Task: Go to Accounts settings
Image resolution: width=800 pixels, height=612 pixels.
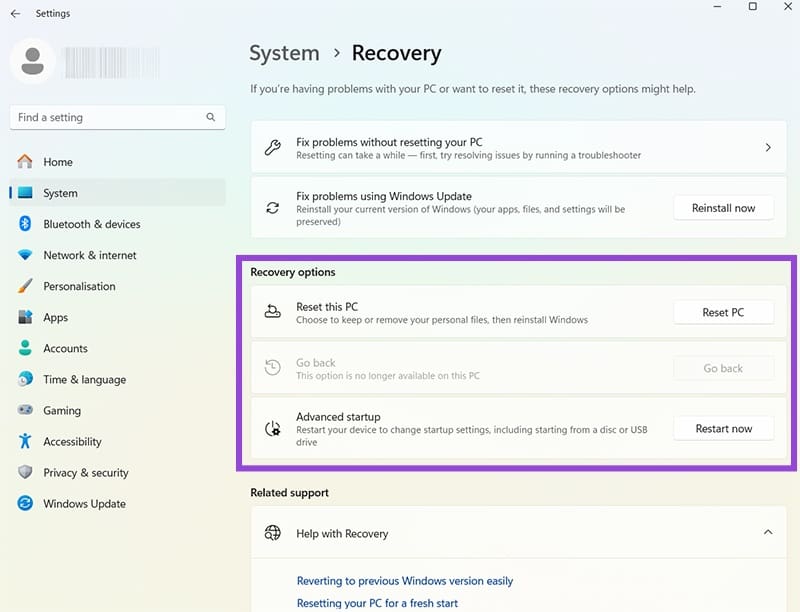Action: 65,348
